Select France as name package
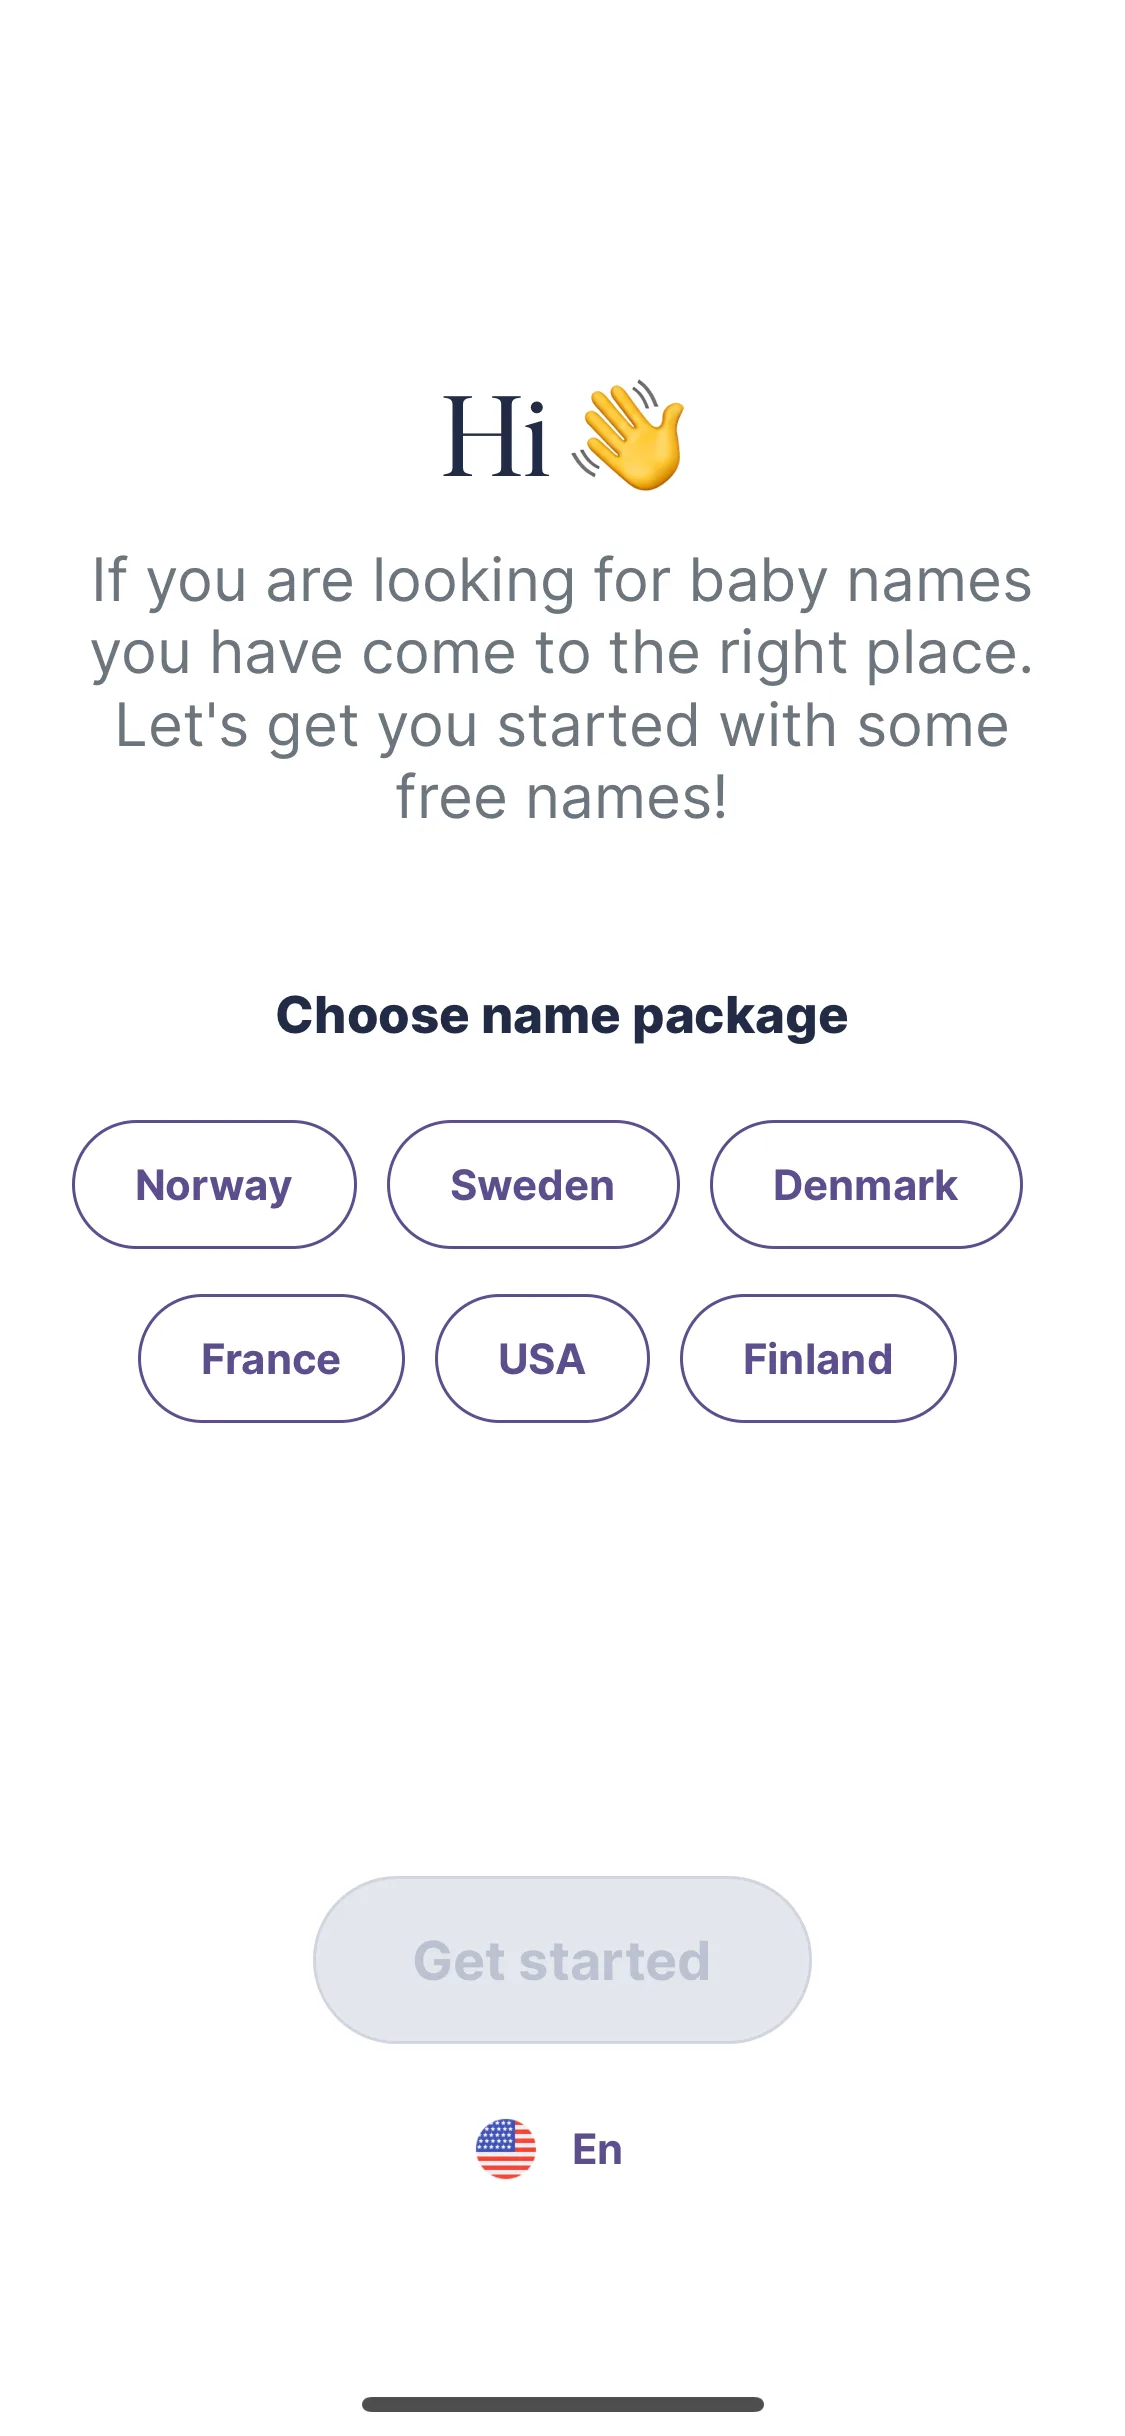Screen dimensions: 1125x2436 (x=271, y=1358)
